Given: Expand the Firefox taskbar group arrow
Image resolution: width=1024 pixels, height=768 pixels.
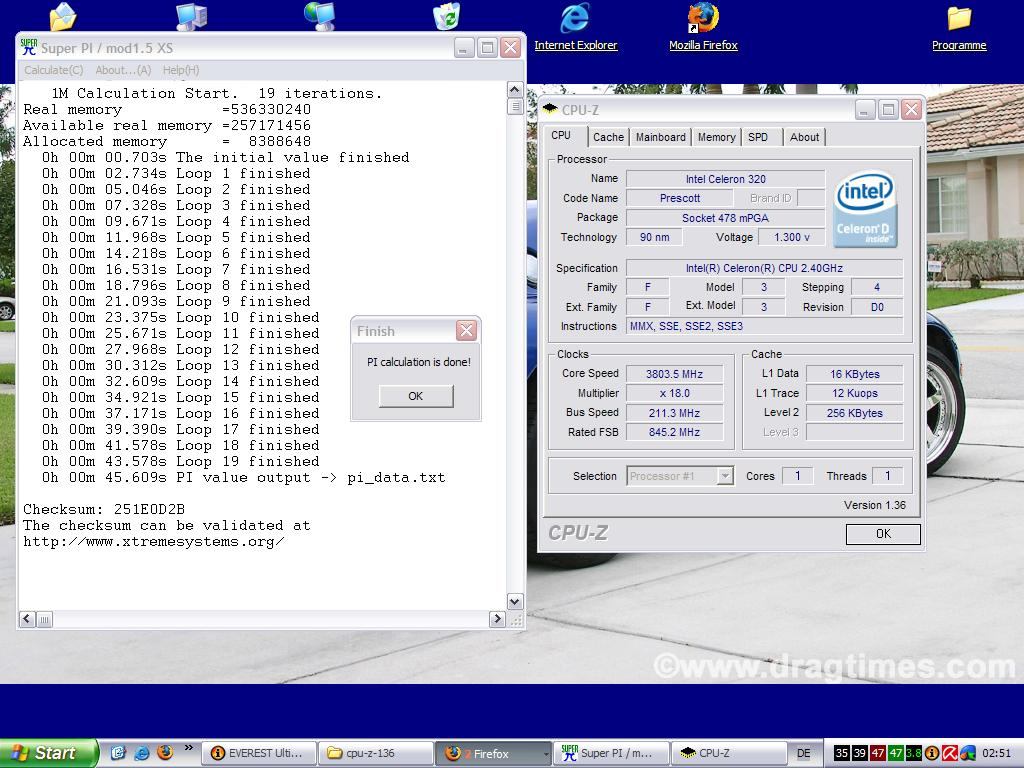Looking at the screenshot, I should coord(546,754).
